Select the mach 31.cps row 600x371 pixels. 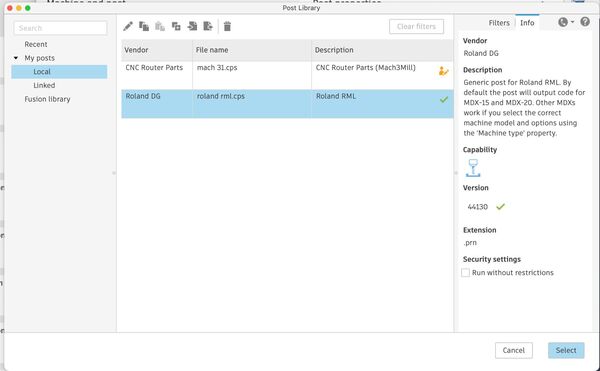tap(287, 75)
